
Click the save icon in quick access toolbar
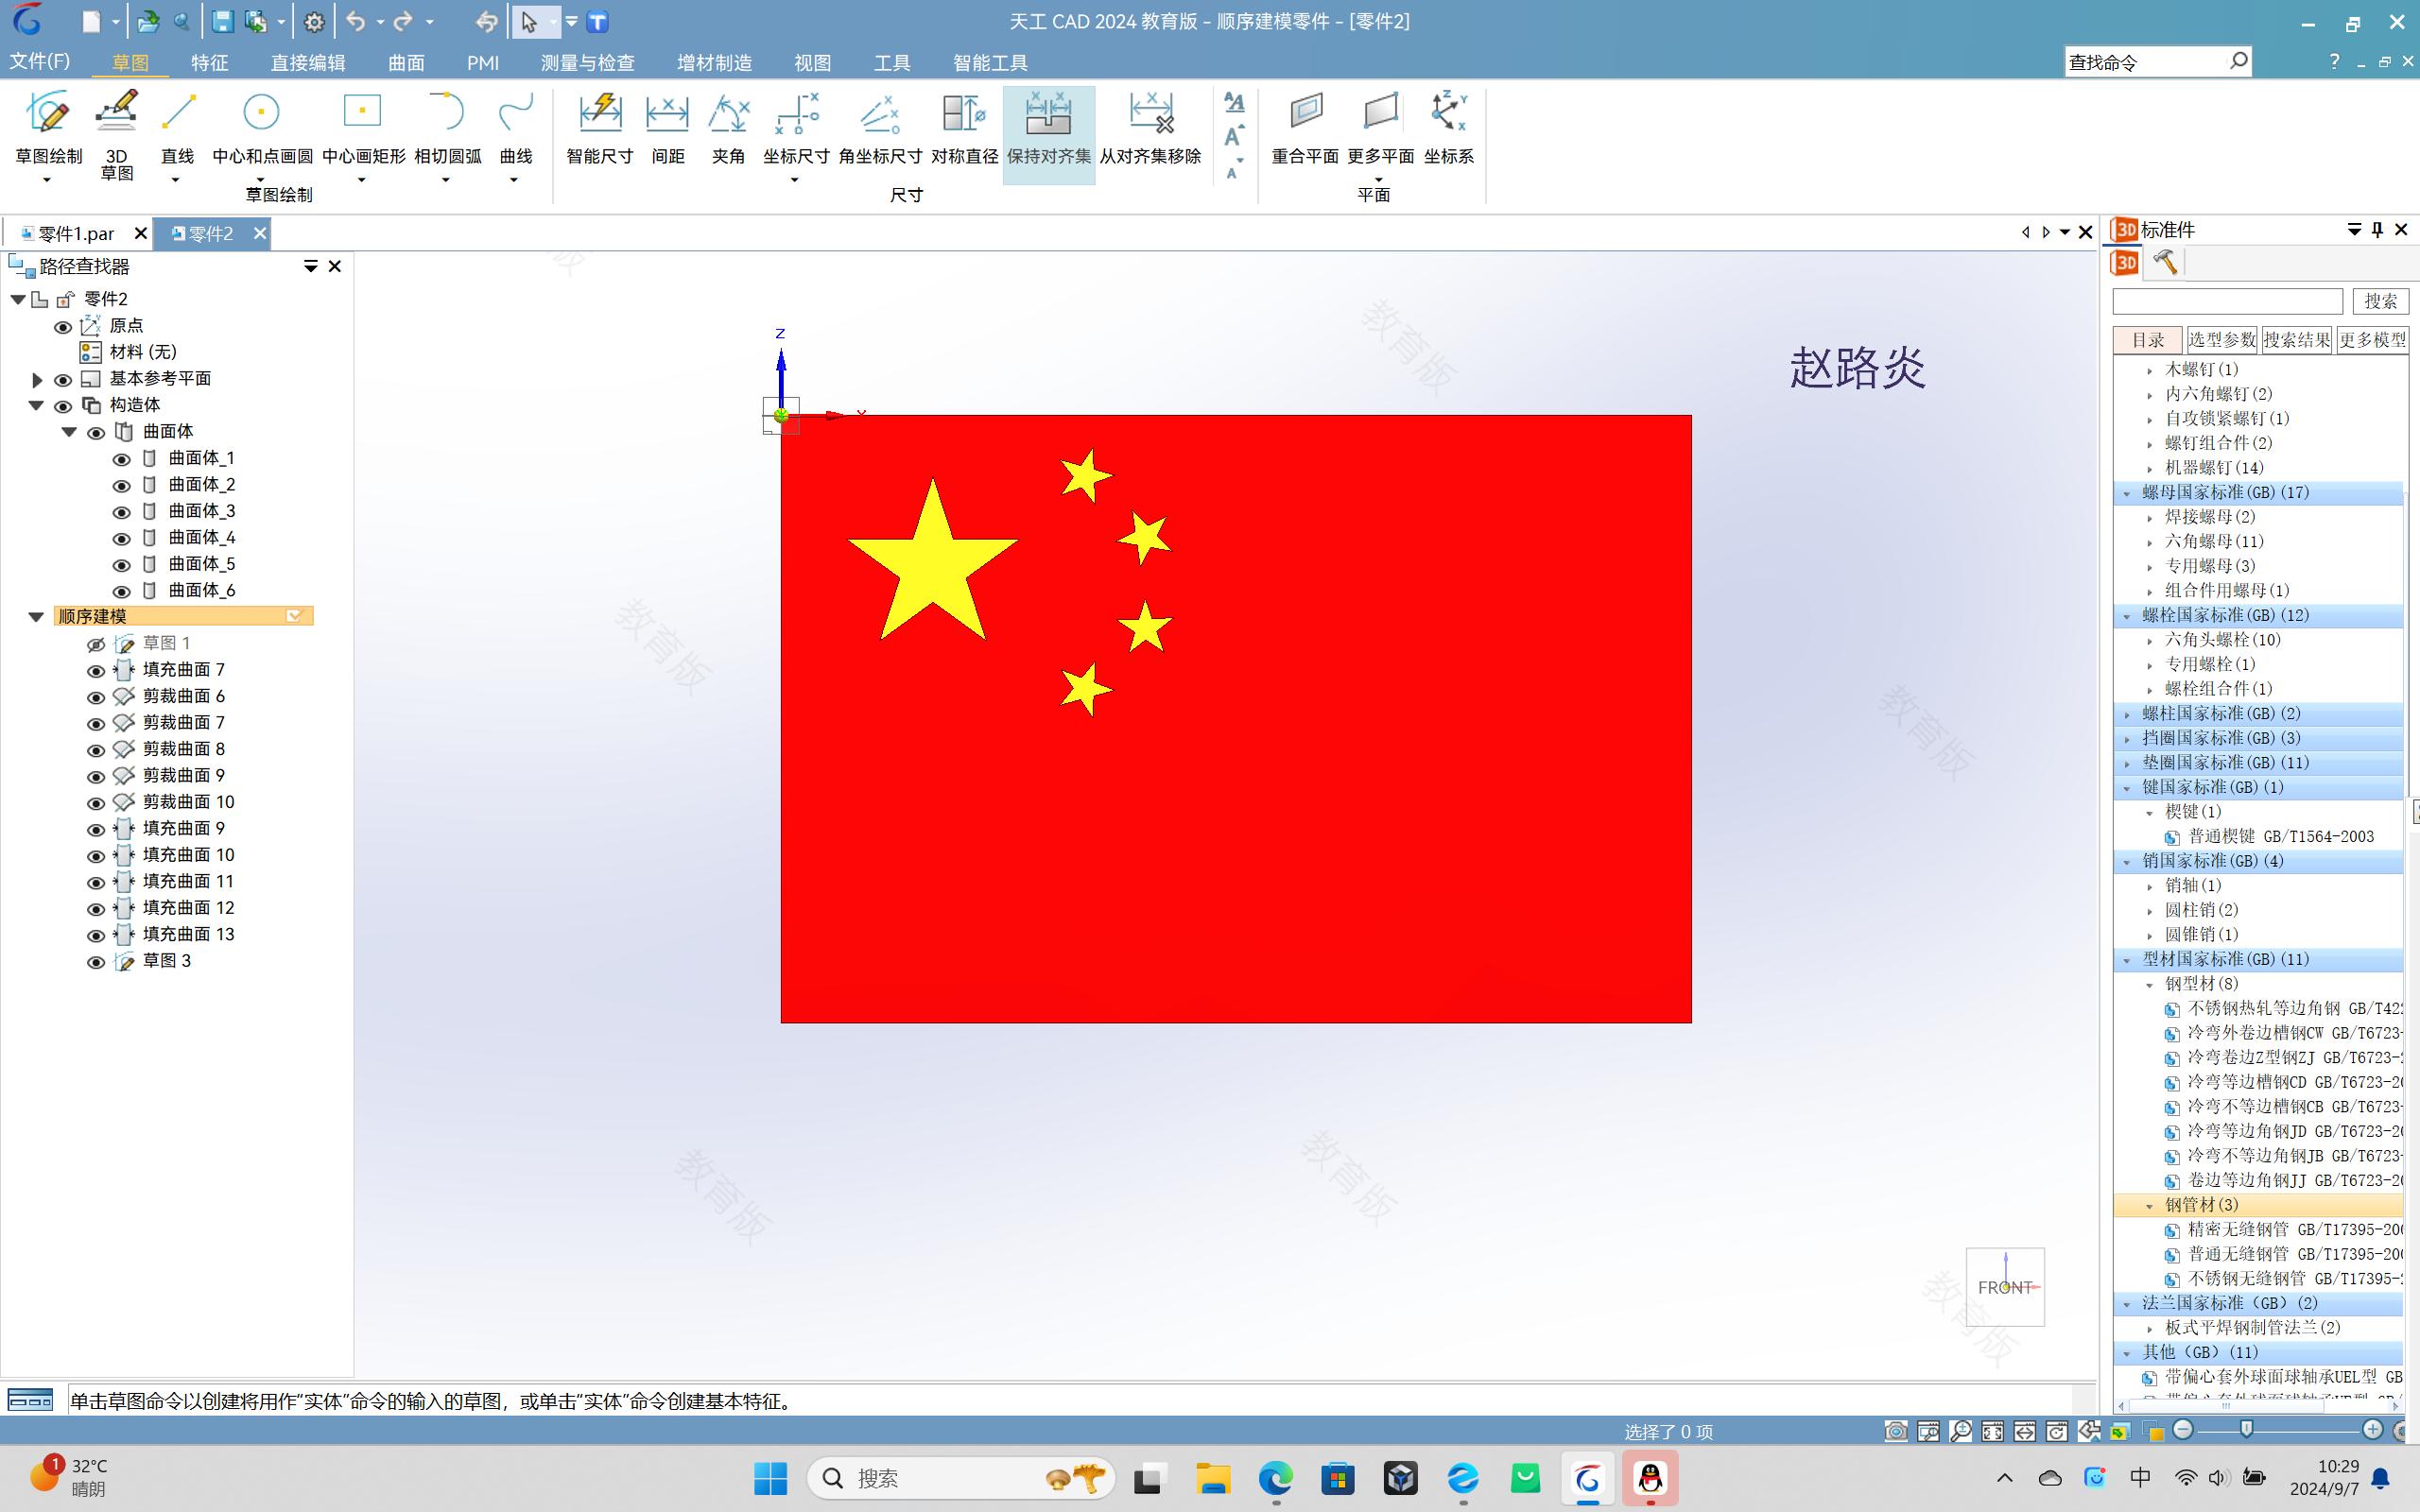click(222, 22)
